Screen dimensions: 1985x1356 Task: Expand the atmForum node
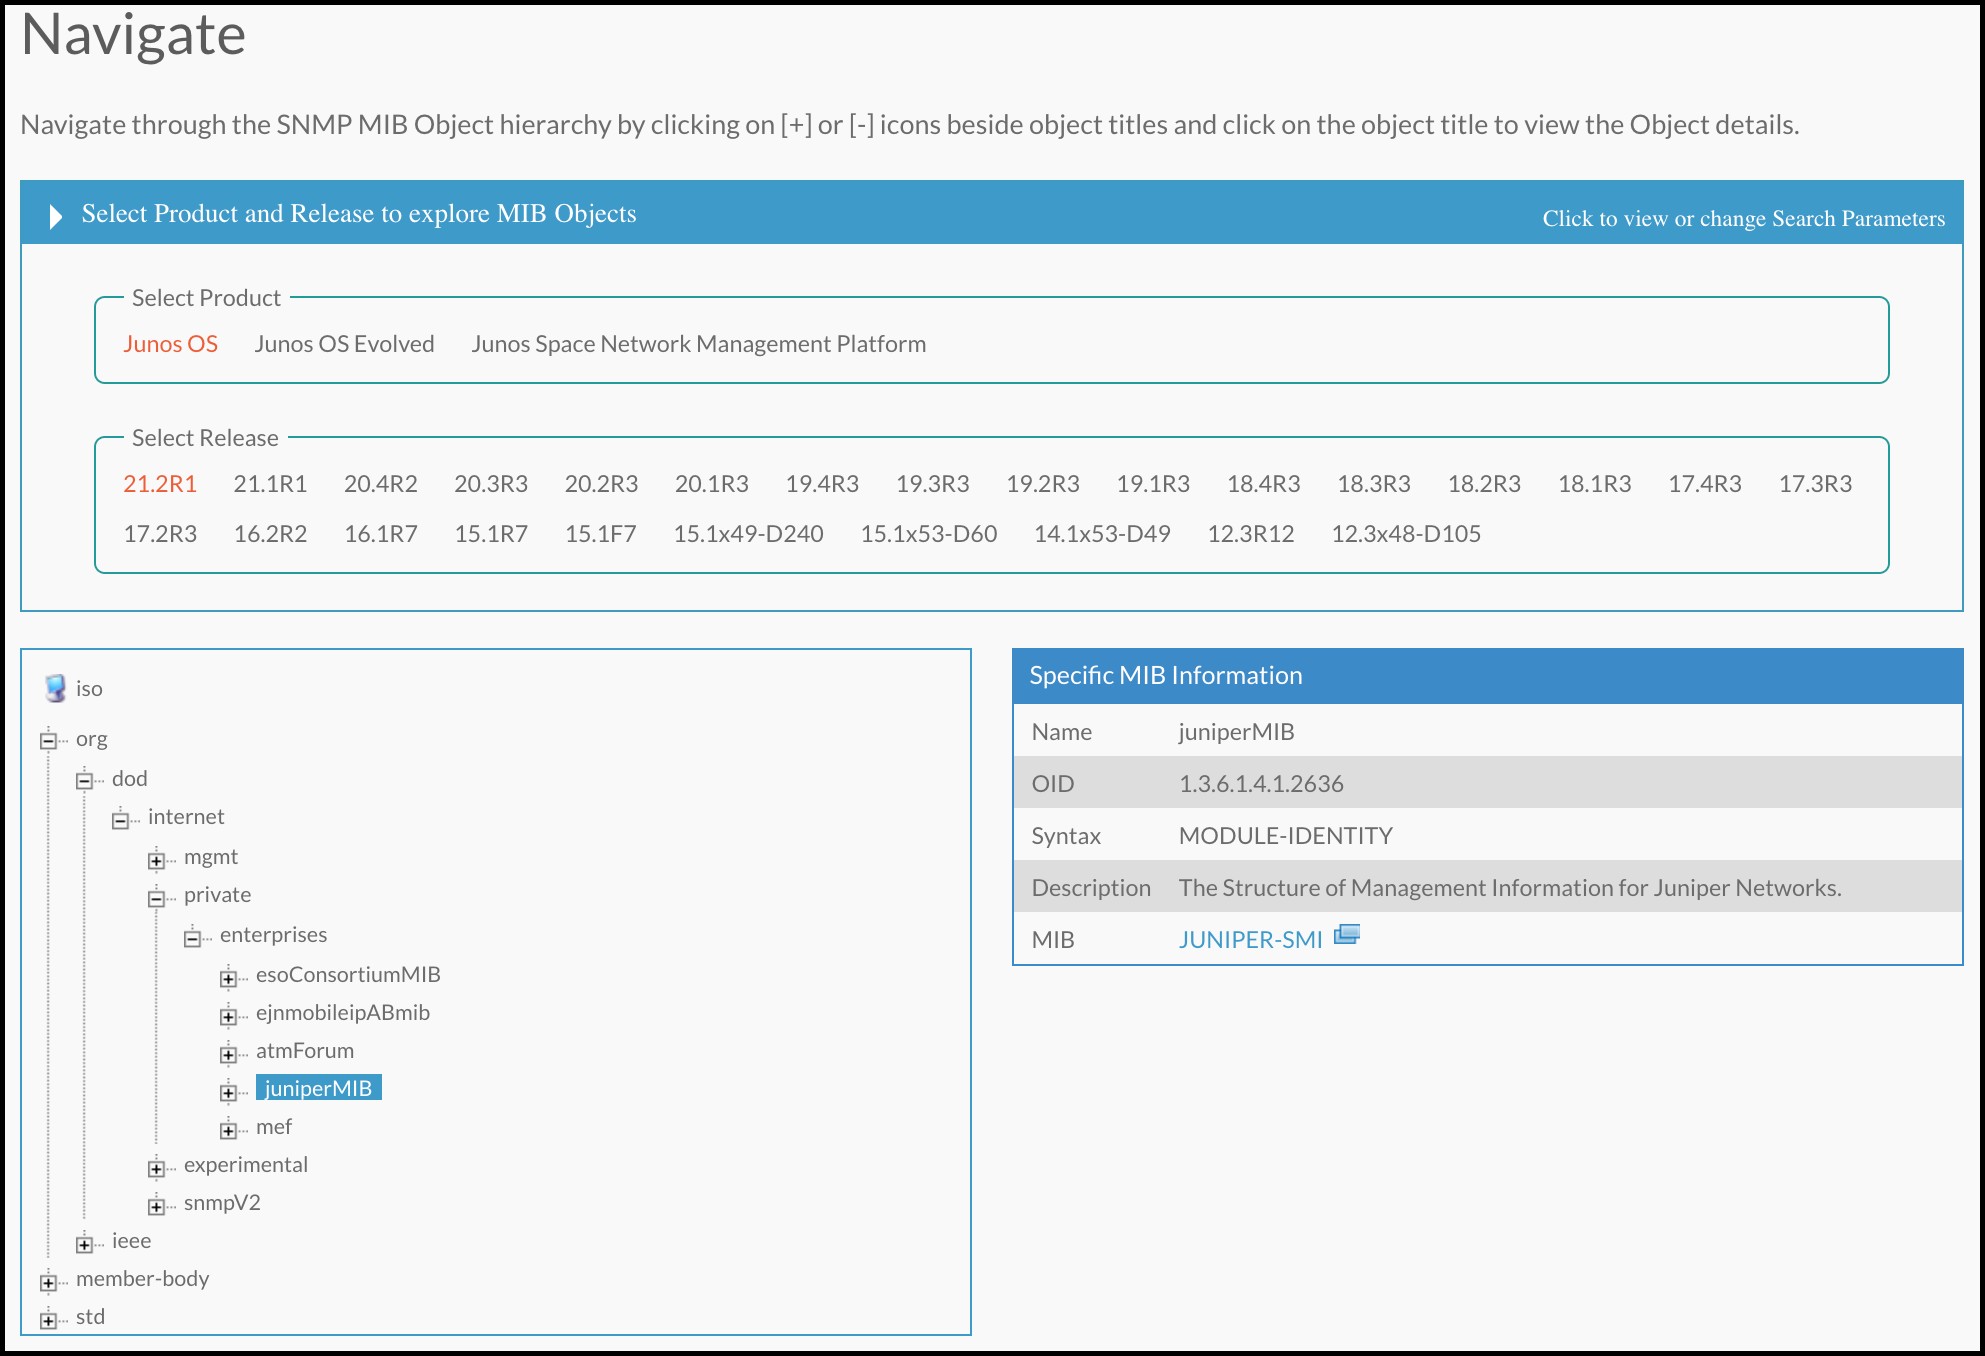228,1054
